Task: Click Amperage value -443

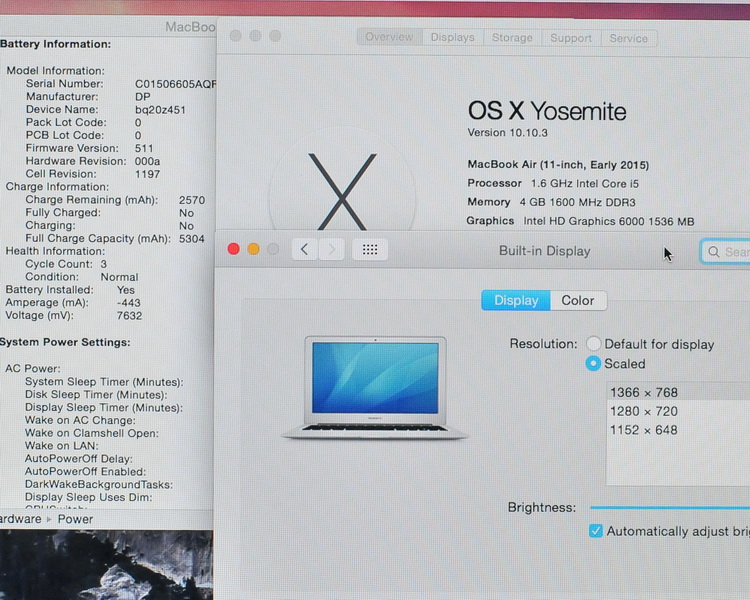Action: [129, 303]
